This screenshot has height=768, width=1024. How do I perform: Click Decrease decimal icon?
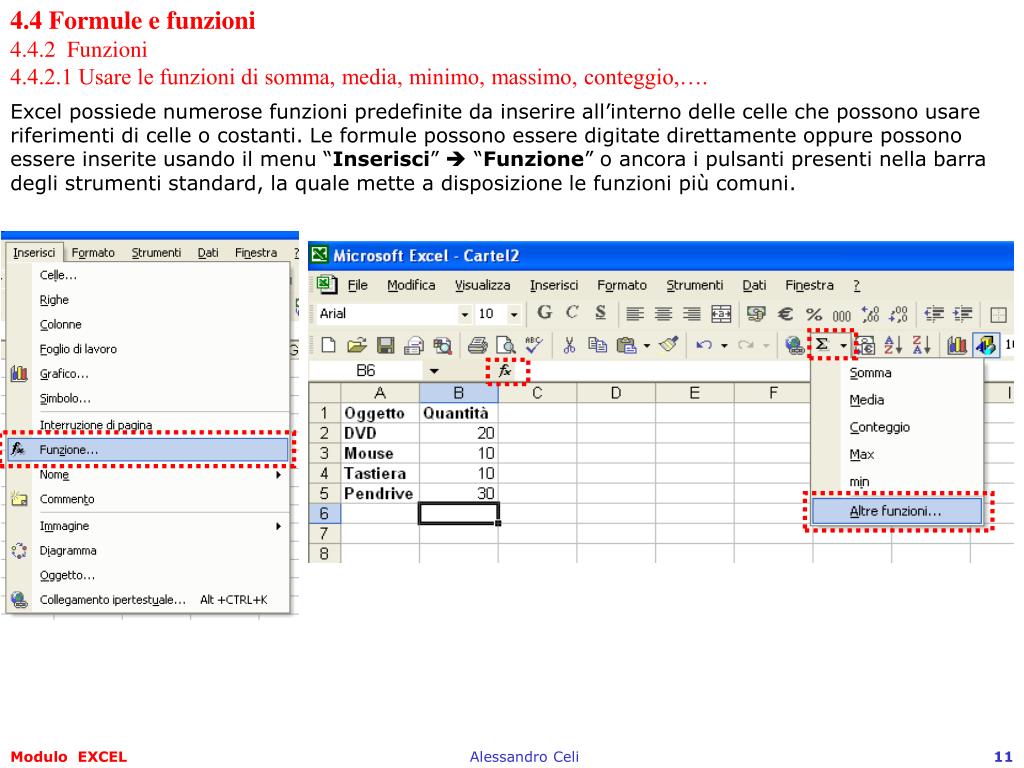899,314
